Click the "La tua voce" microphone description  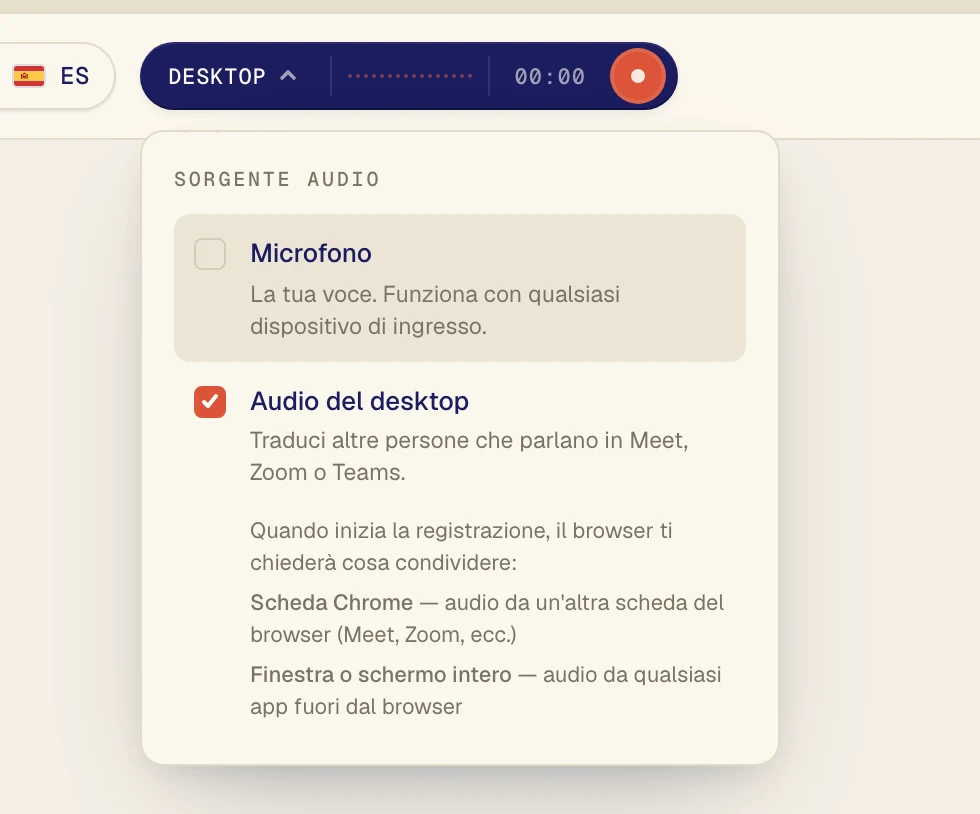click(435, 310)
